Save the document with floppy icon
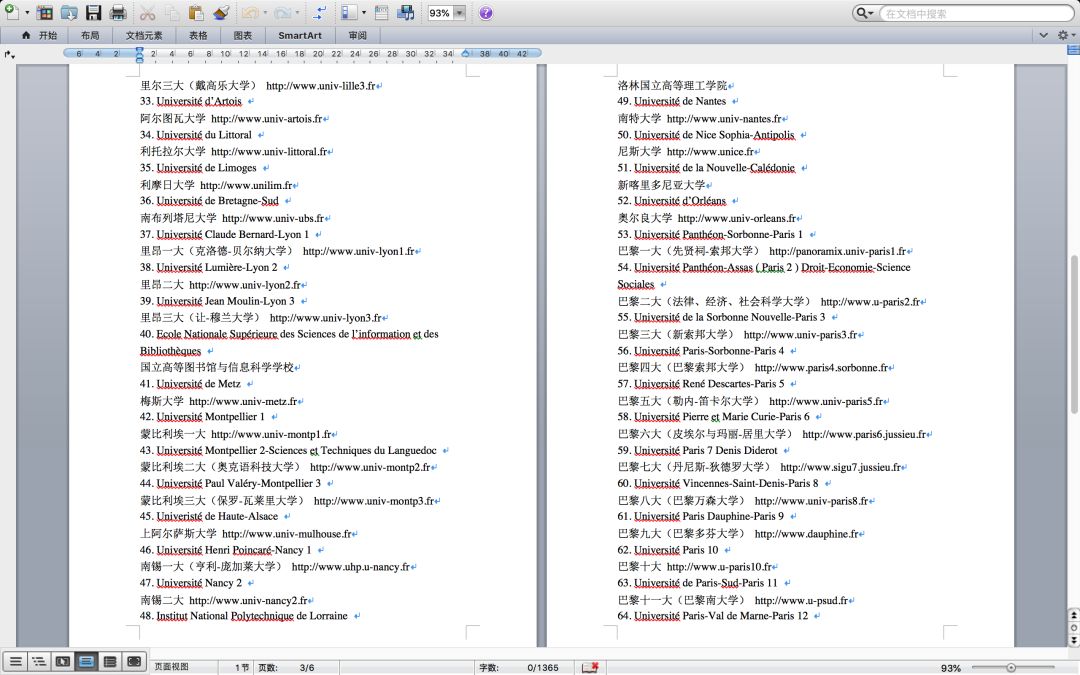This screenshot has width=1080, height=675. tap(94, 12)
